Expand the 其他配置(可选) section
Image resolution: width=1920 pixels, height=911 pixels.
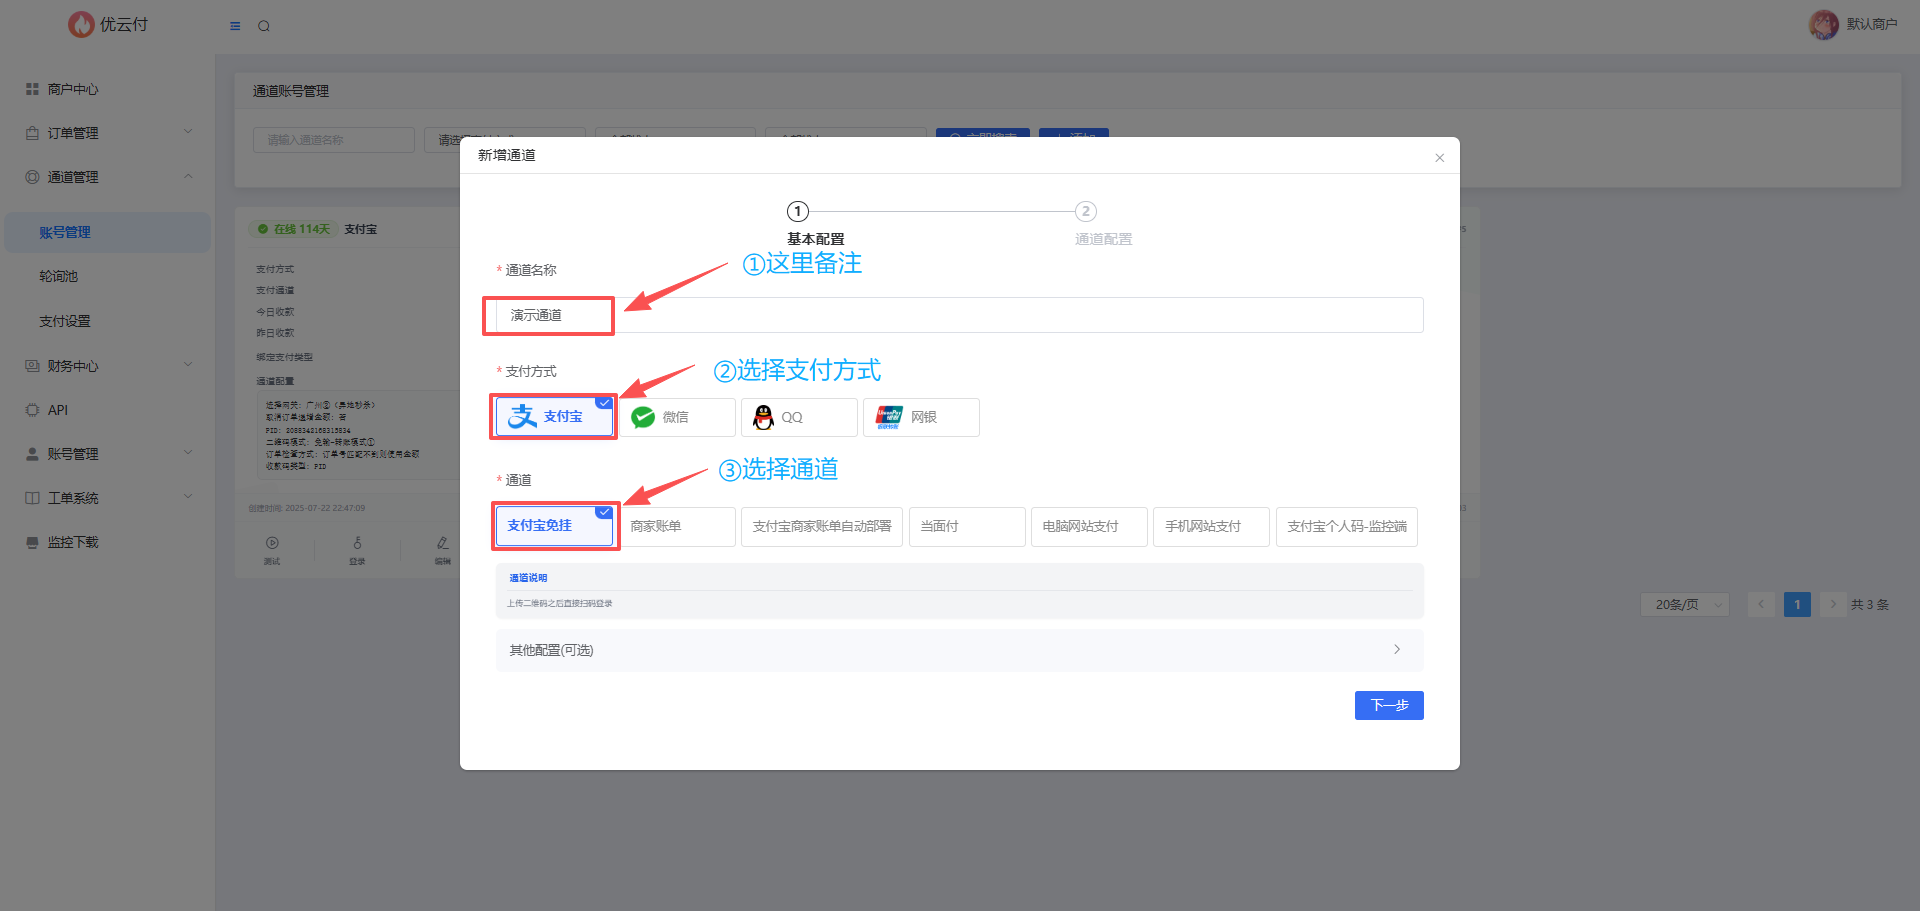click(959, 650)
